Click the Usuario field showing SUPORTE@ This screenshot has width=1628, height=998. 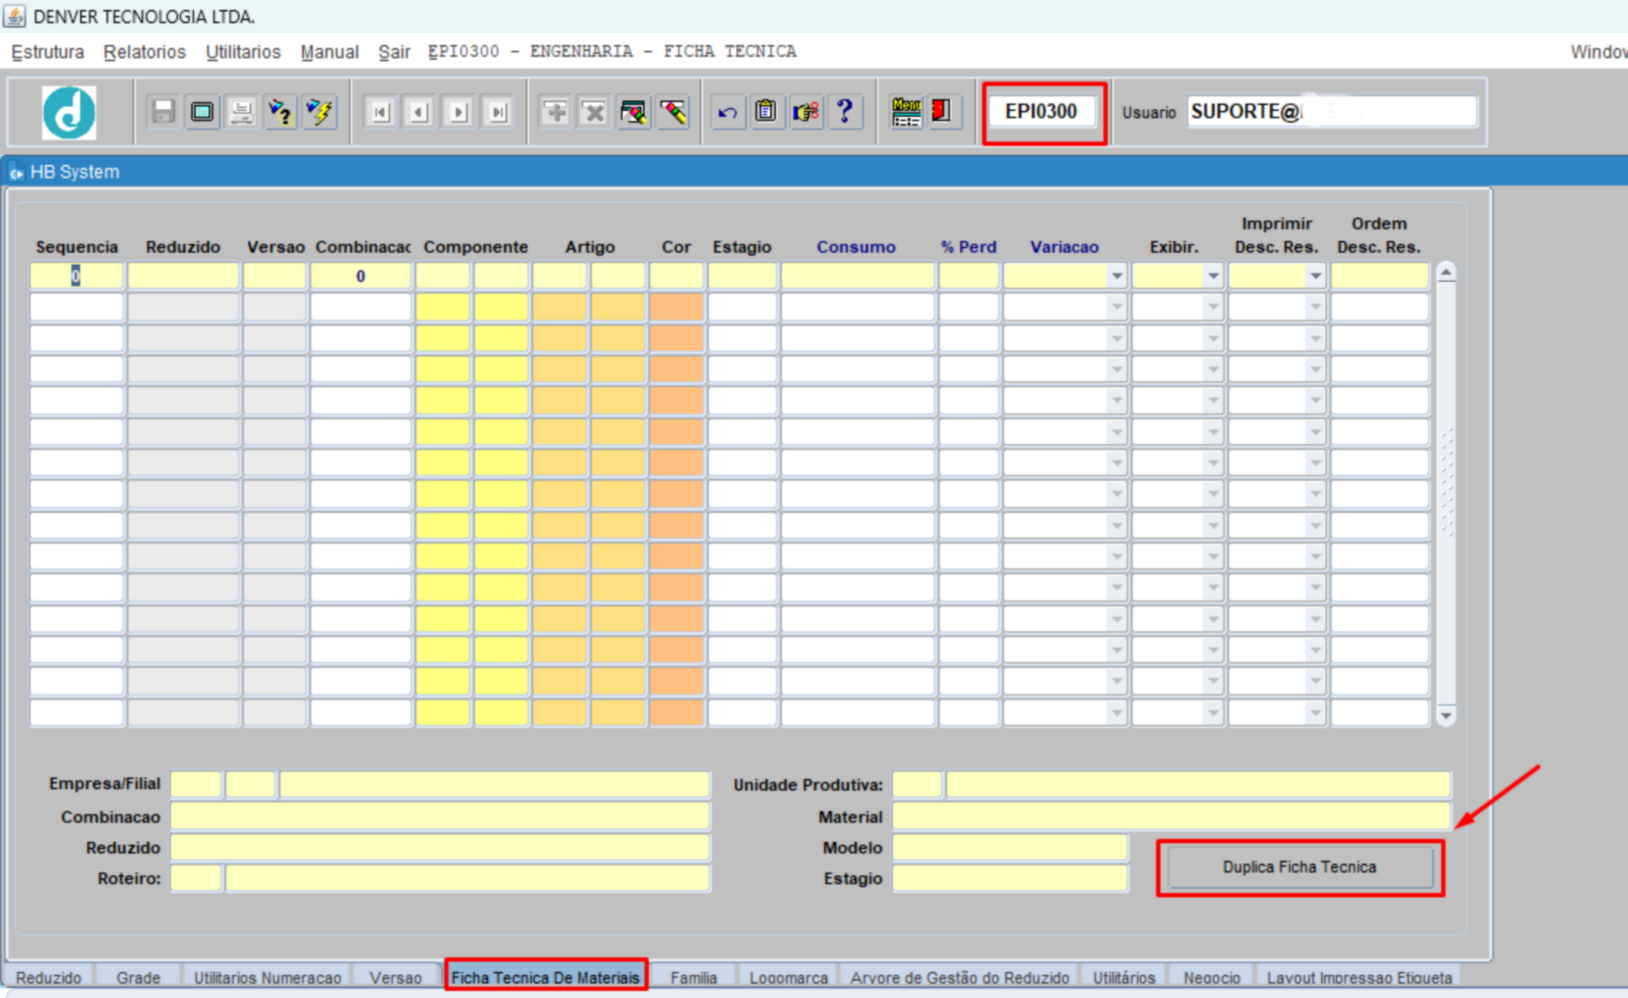(1332, 111)
